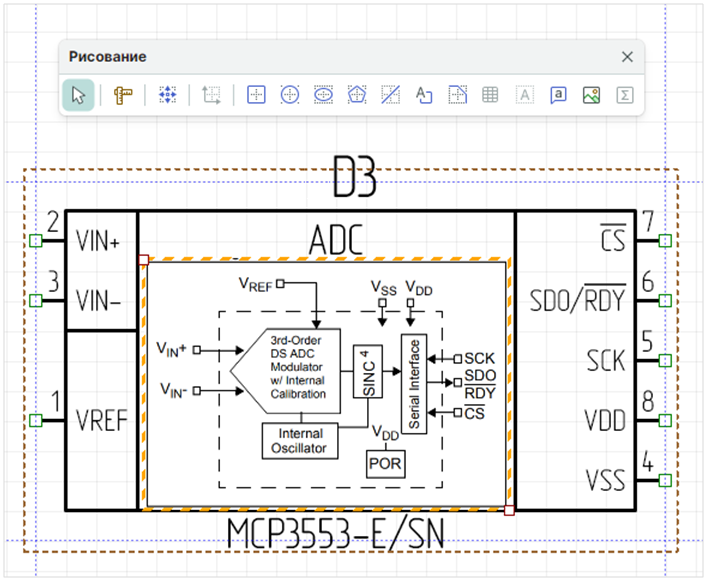Screen dimensions: 710x584
Task: Select the arrow pointer tool
Action: tap(79, 96)
